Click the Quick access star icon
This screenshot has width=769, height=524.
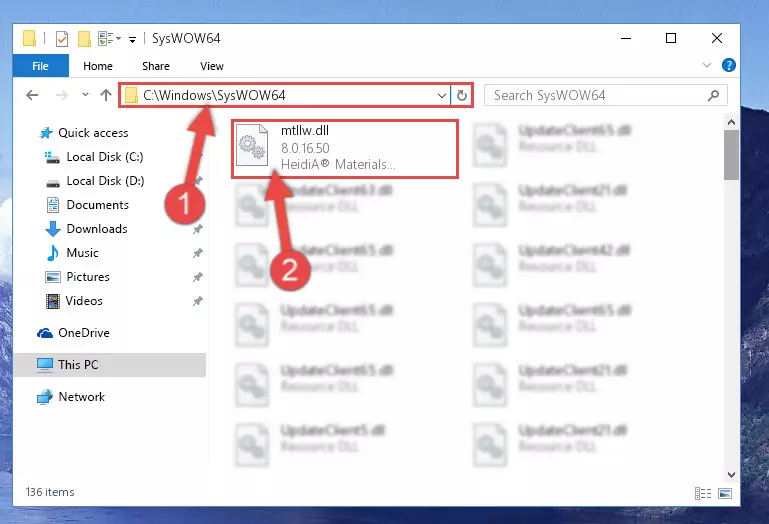coord(46,133)
